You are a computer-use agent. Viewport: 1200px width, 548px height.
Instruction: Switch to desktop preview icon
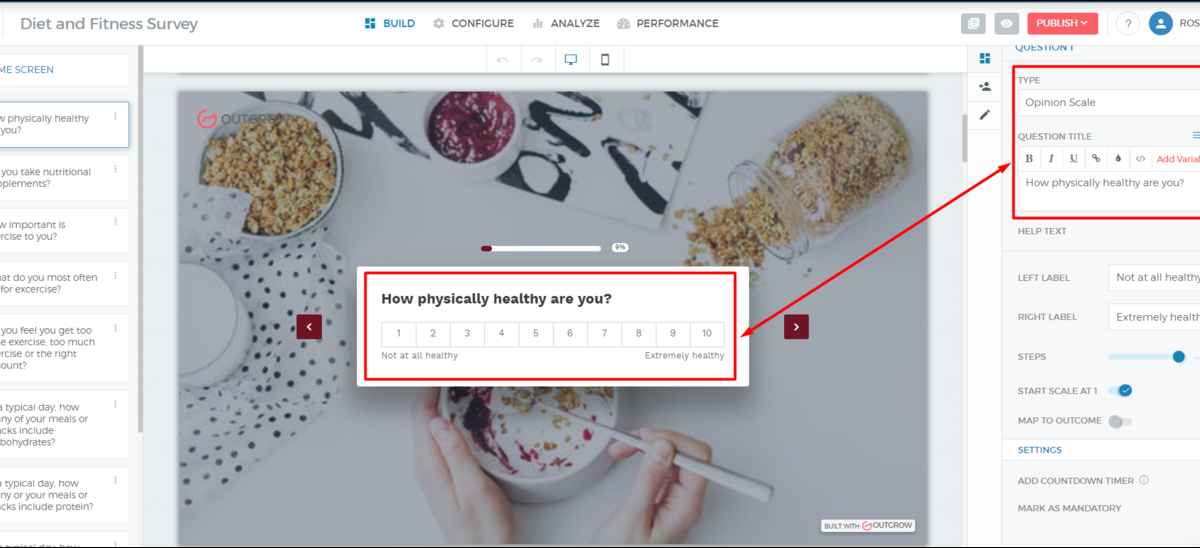click(571, 60)
